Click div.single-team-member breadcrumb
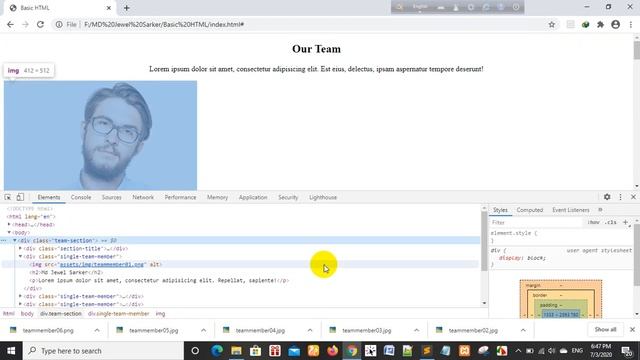 118,313
